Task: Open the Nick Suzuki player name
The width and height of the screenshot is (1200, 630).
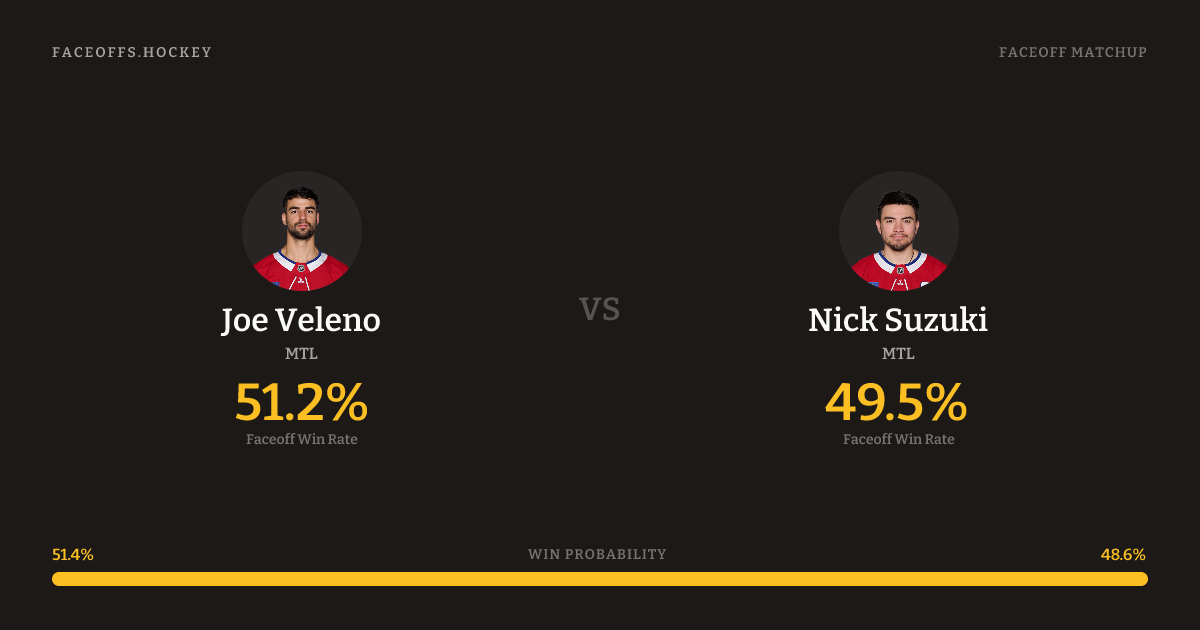Action: (x=898, y=321)
